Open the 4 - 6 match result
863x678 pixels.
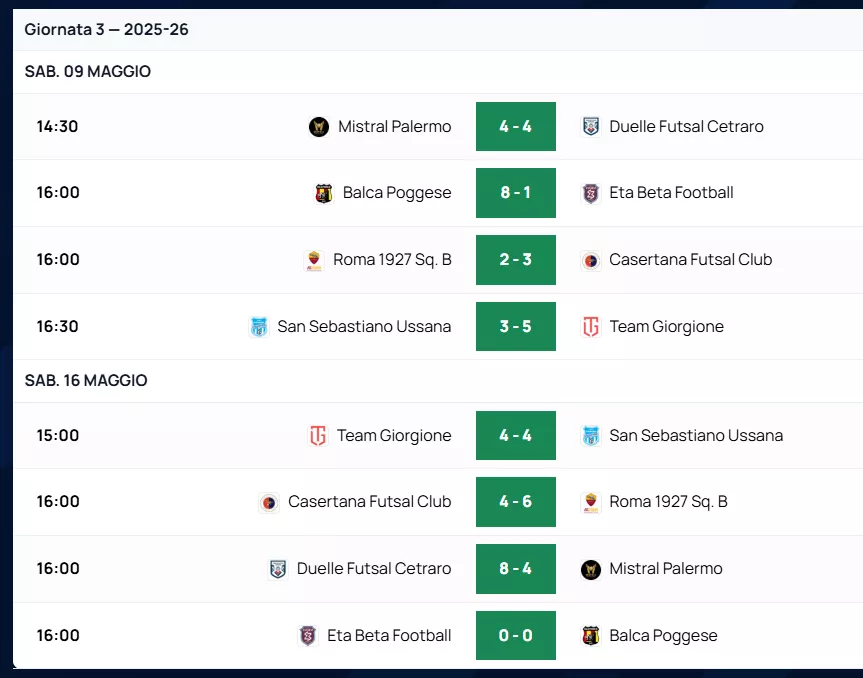(x=516, y=502)
